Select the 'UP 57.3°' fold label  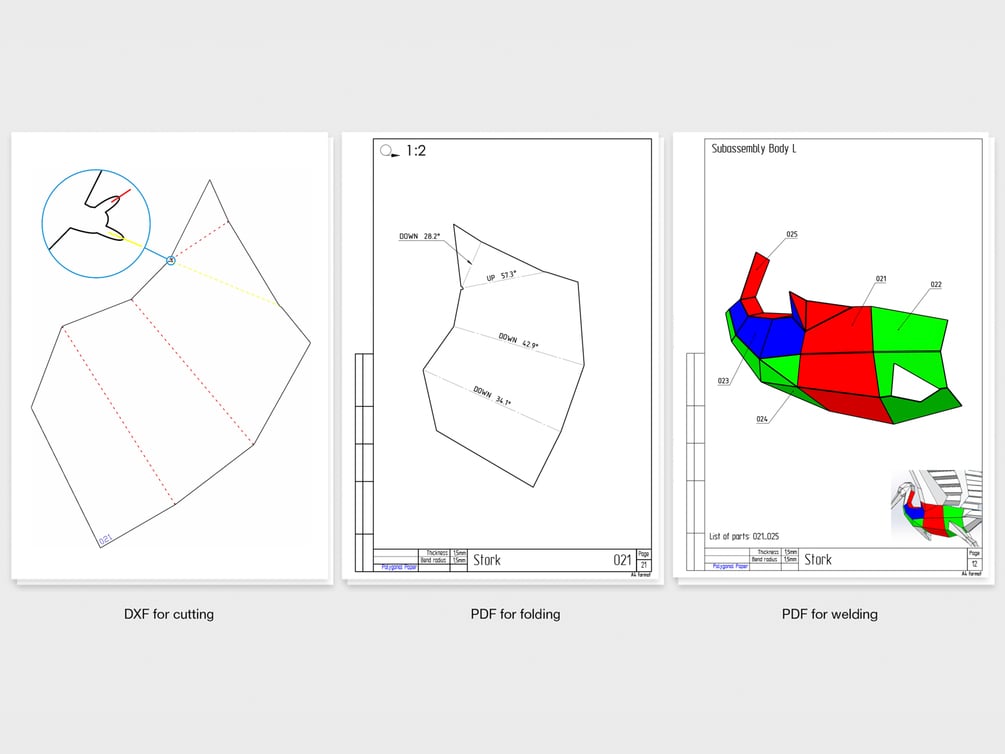(x=501, y=276)
